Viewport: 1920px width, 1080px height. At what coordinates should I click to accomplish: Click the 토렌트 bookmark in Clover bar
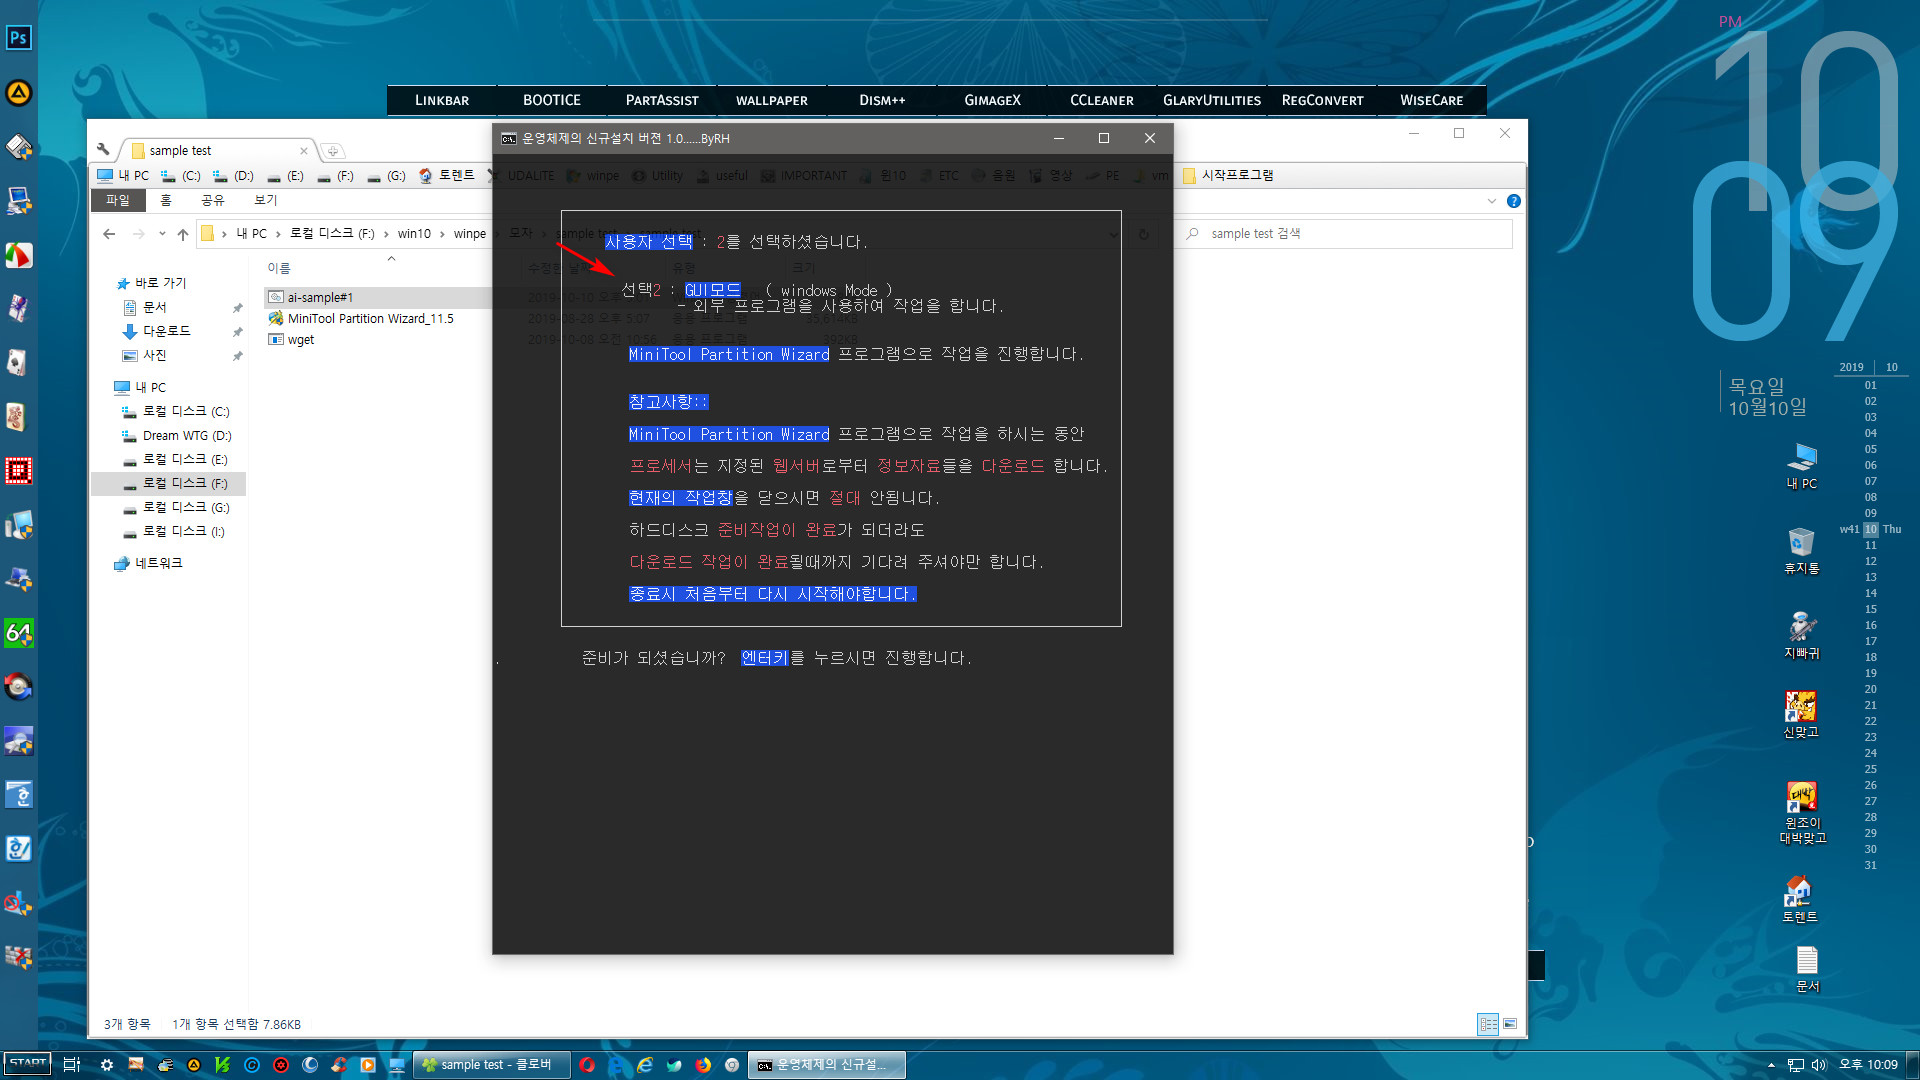447,176
